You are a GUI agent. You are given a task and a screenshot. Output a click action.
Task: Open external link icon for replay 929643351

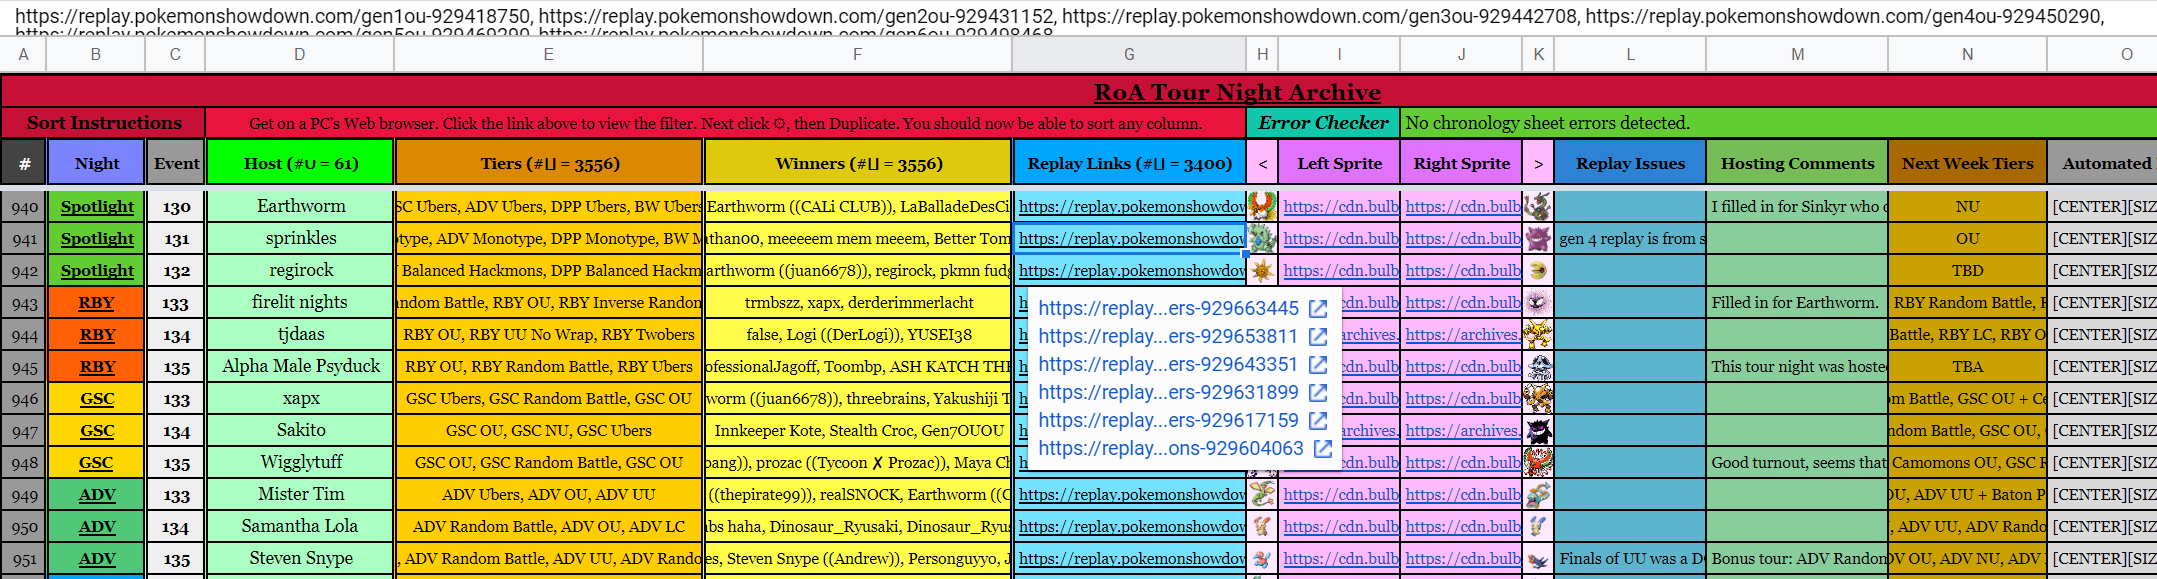(1318, 365)
